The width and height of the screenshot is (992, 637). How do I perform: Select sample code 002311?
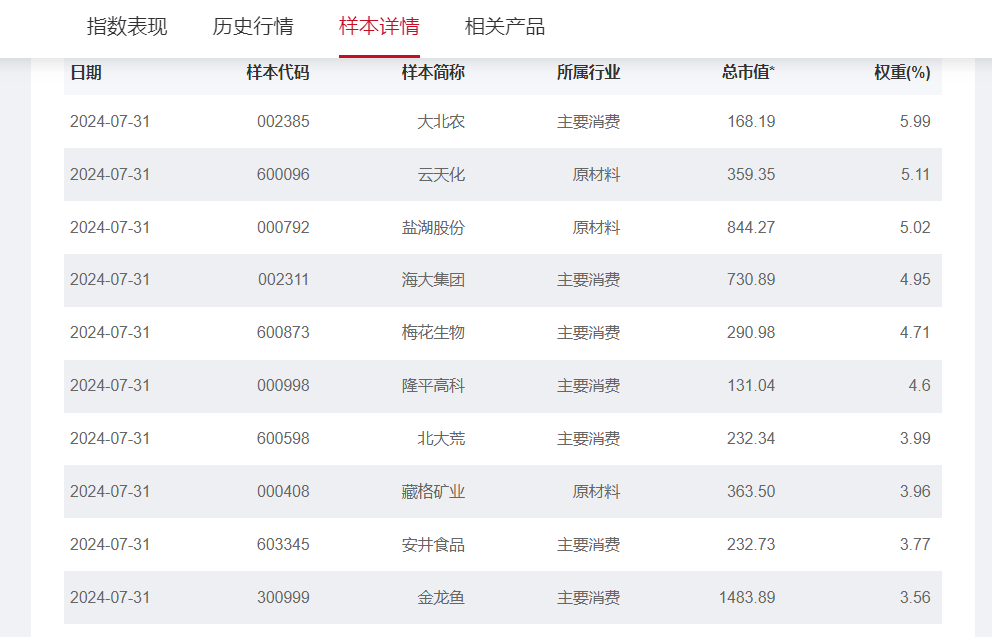point(283,280)
